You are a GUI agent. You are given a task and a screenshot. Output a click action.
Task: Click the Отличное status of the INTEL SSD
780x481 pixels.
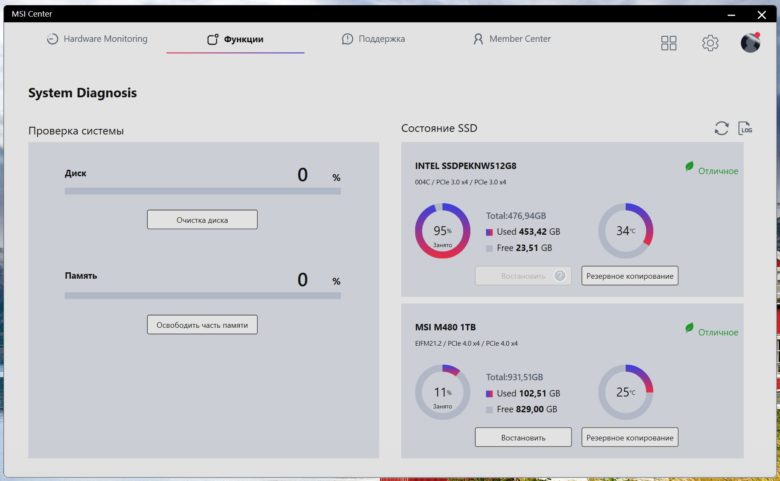(718, 171)
